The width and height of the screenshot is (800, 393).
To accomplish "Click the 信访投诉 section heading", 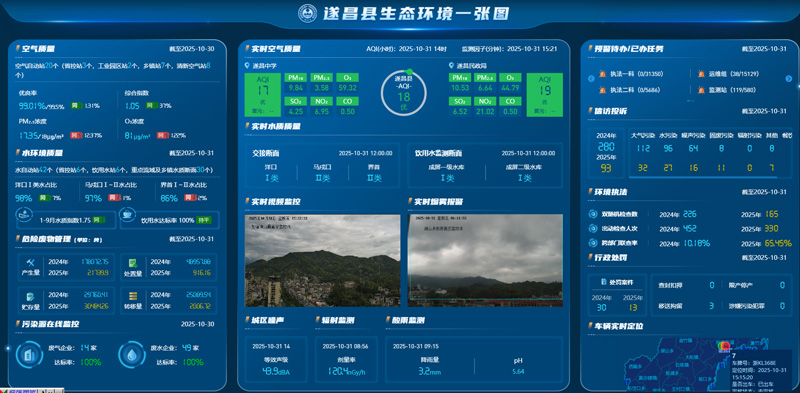I will click(611, 111).
